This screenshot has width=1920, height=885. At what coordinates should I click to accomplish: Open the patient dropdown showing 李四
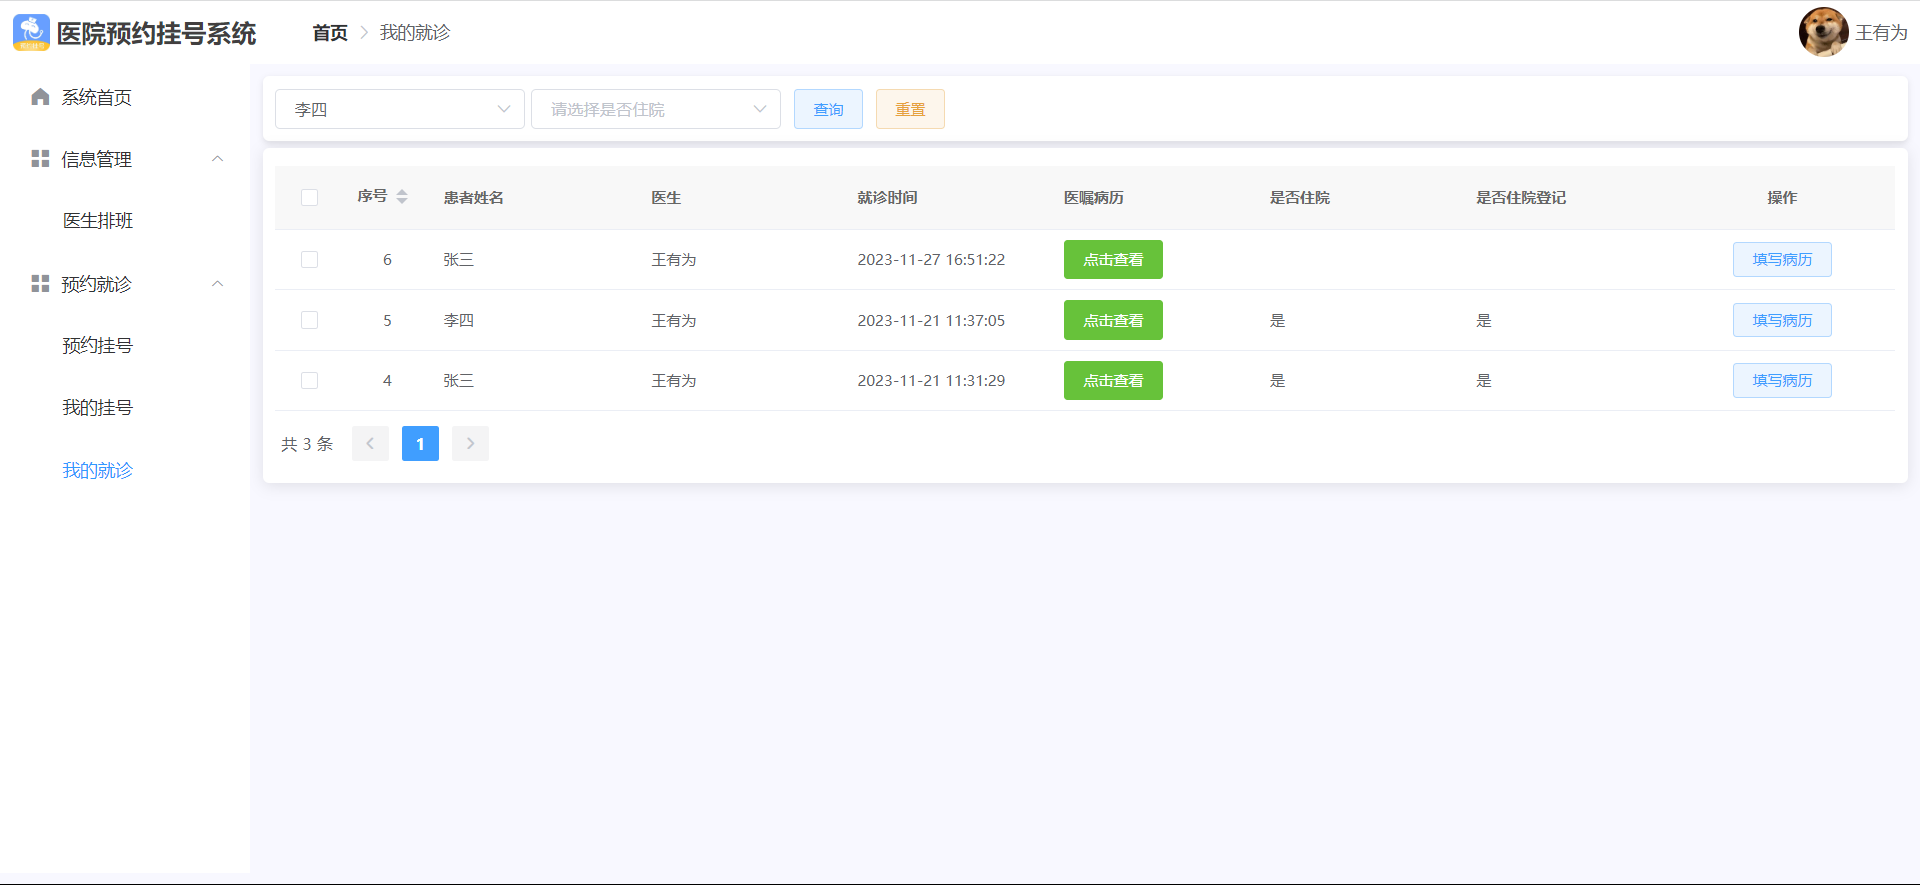[400, 109]
